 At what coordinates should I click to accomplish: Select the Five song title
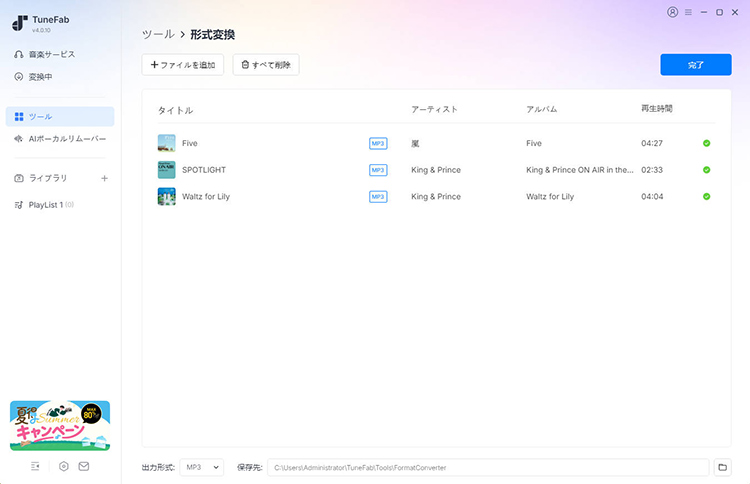coord(189,143)
